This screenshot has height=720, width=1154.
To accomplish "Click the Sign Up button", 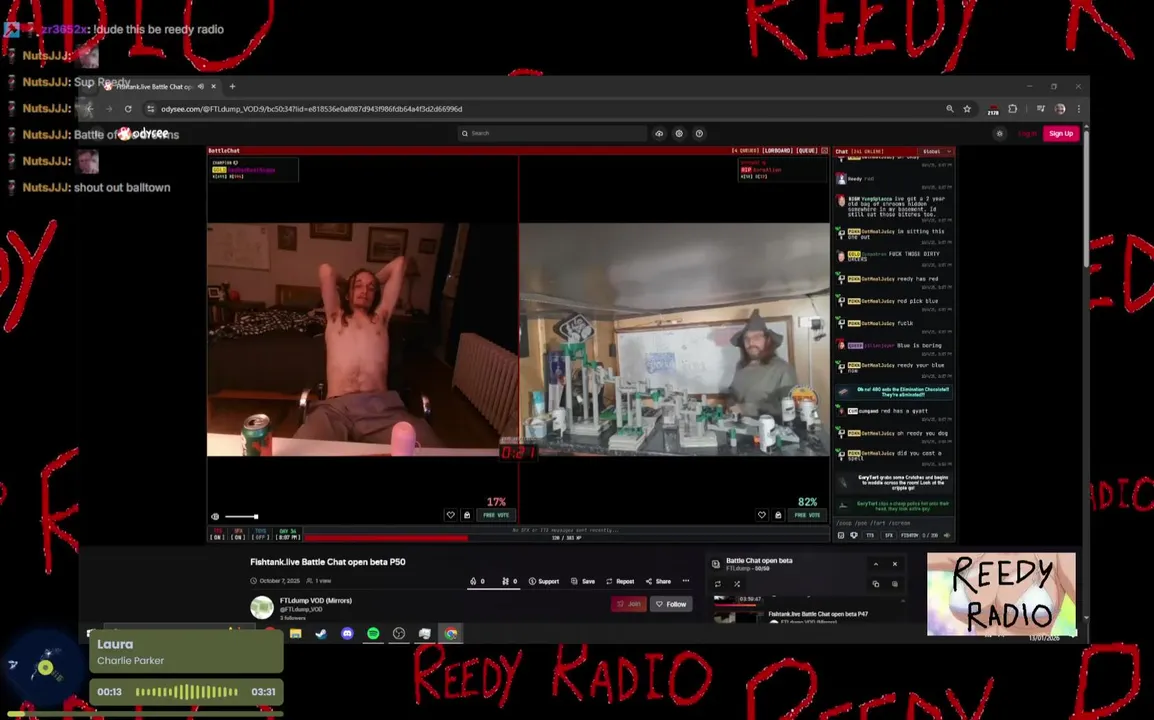I will coord(1061,133).
